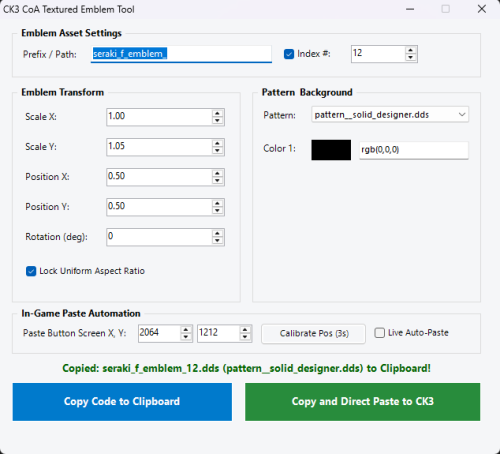Click Copy and Direct Paste to CK3
Image resolution: width=500 pixels, height=454 pixels.
coord(363,402)
